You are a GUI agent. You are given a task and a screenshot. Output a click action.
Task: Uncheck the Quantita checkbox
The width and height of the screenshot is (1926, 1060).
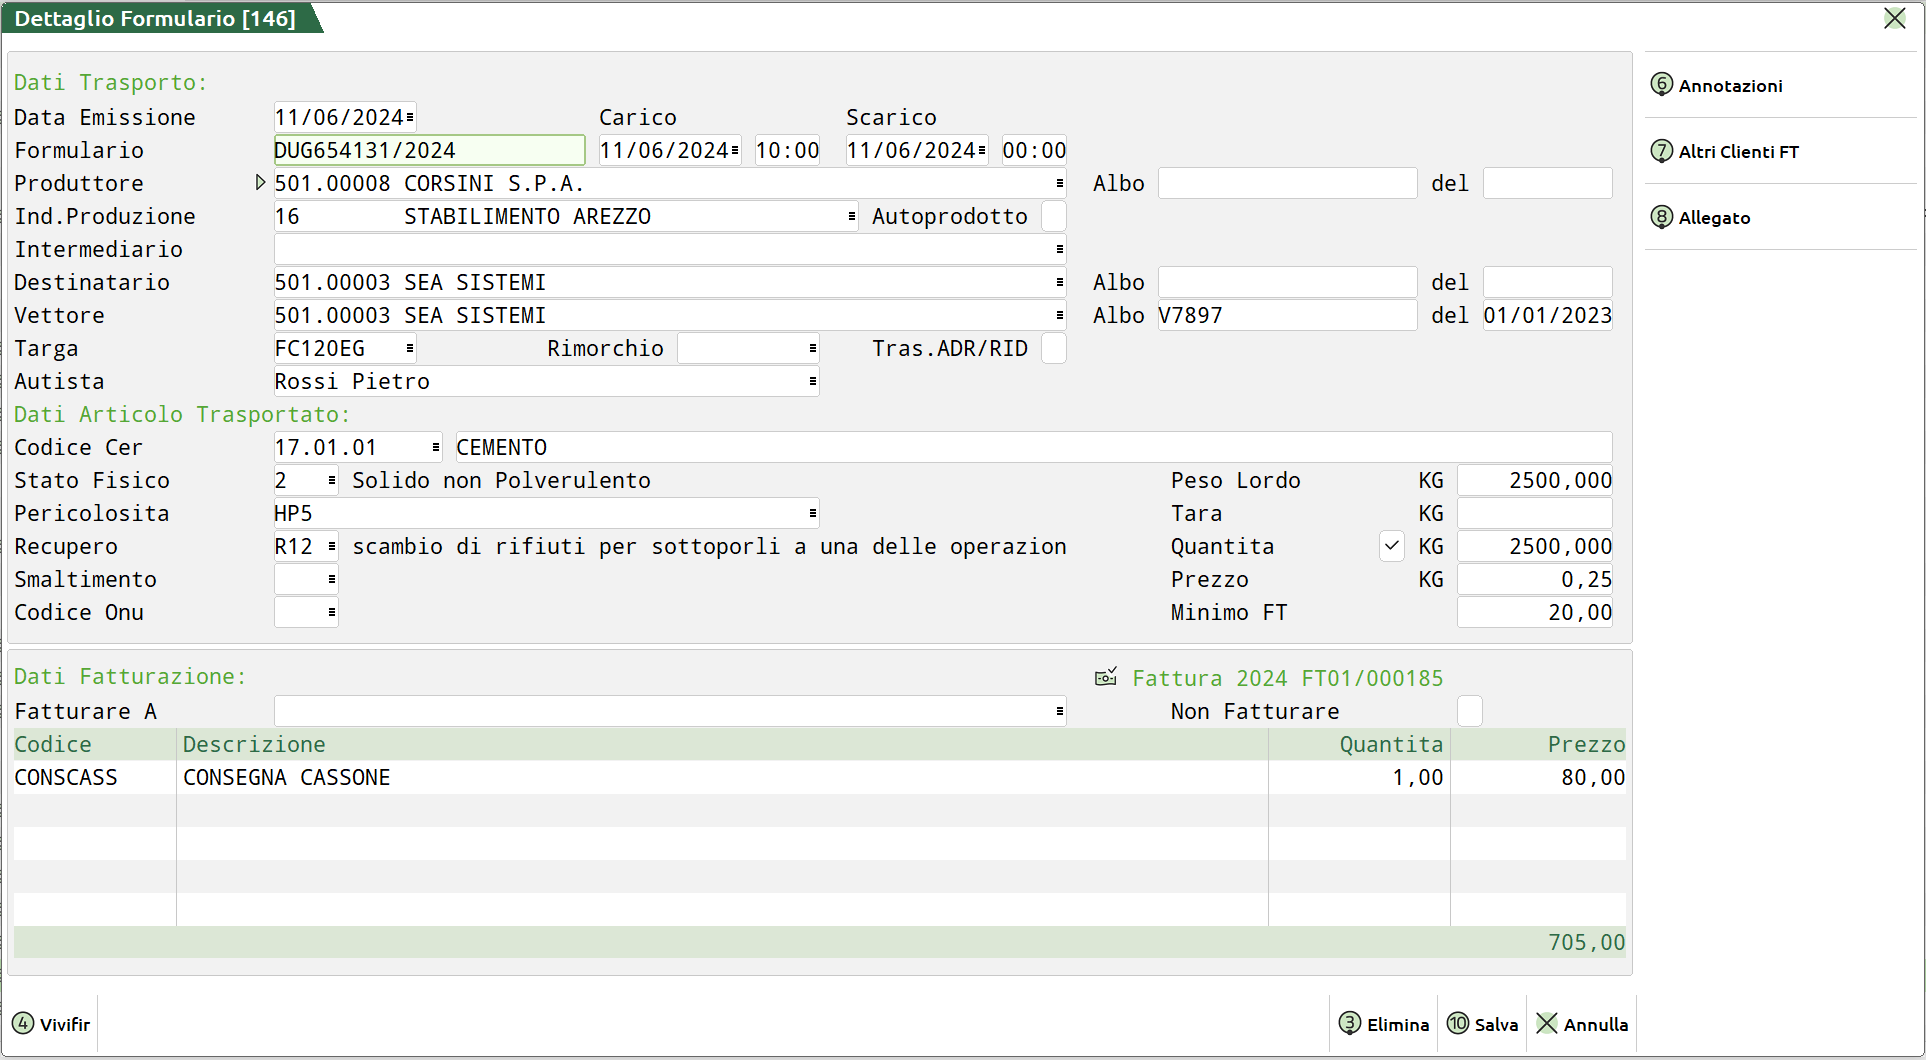1391,546
